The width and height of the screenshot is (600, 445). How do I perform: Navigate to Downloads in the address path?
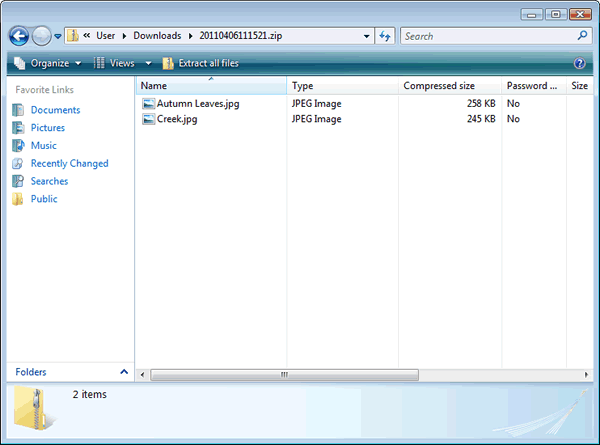157,36
